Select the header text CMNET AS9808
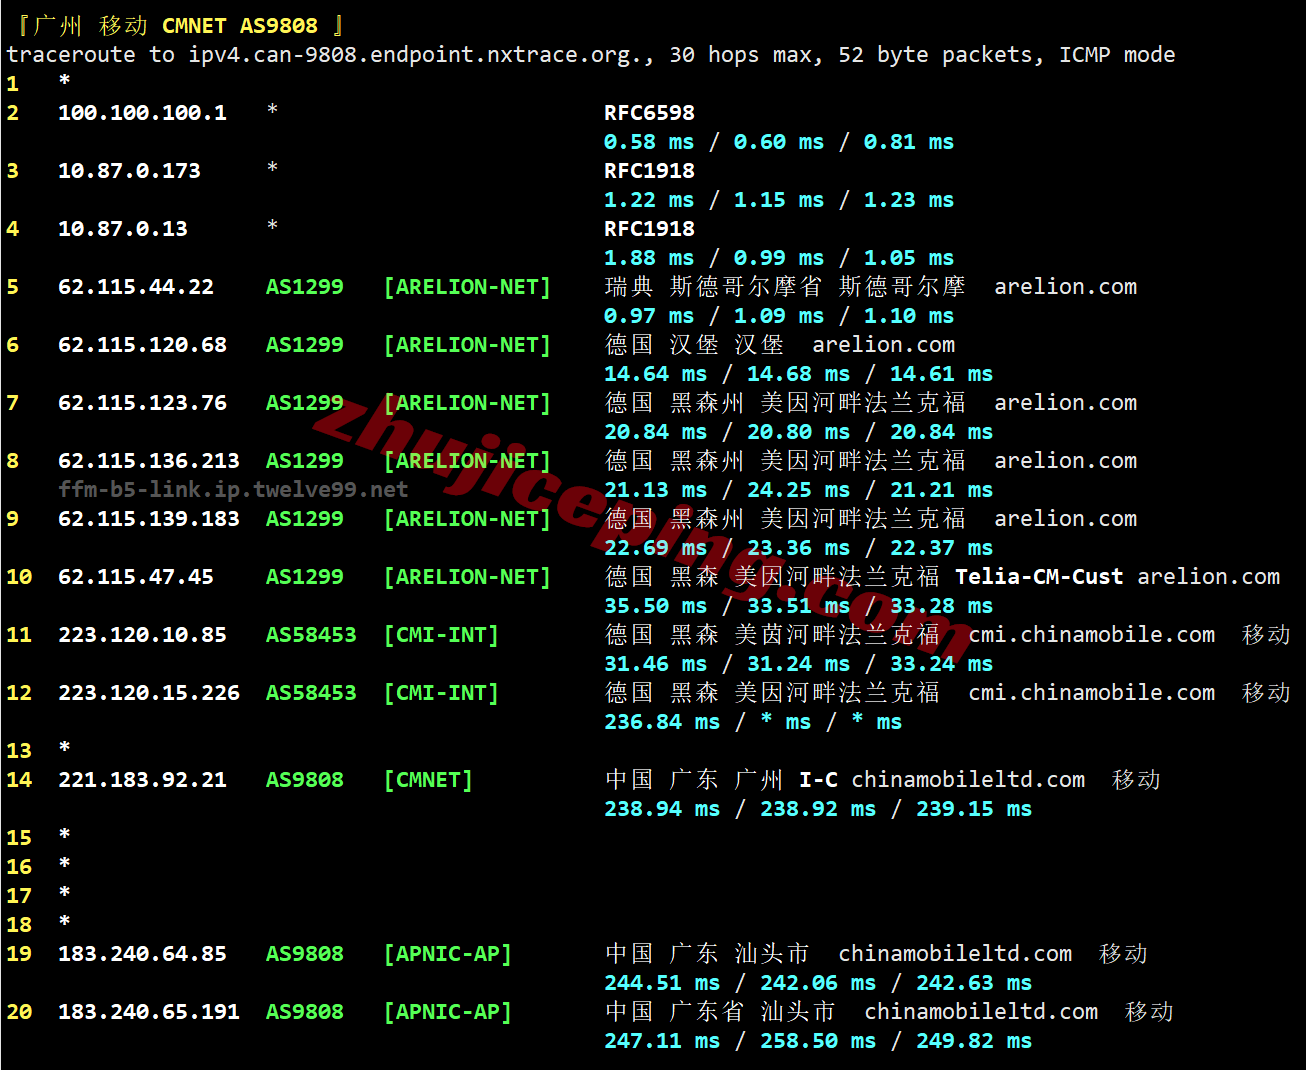This screenshot has height=1070, width=1306. [x=239, y=26]
